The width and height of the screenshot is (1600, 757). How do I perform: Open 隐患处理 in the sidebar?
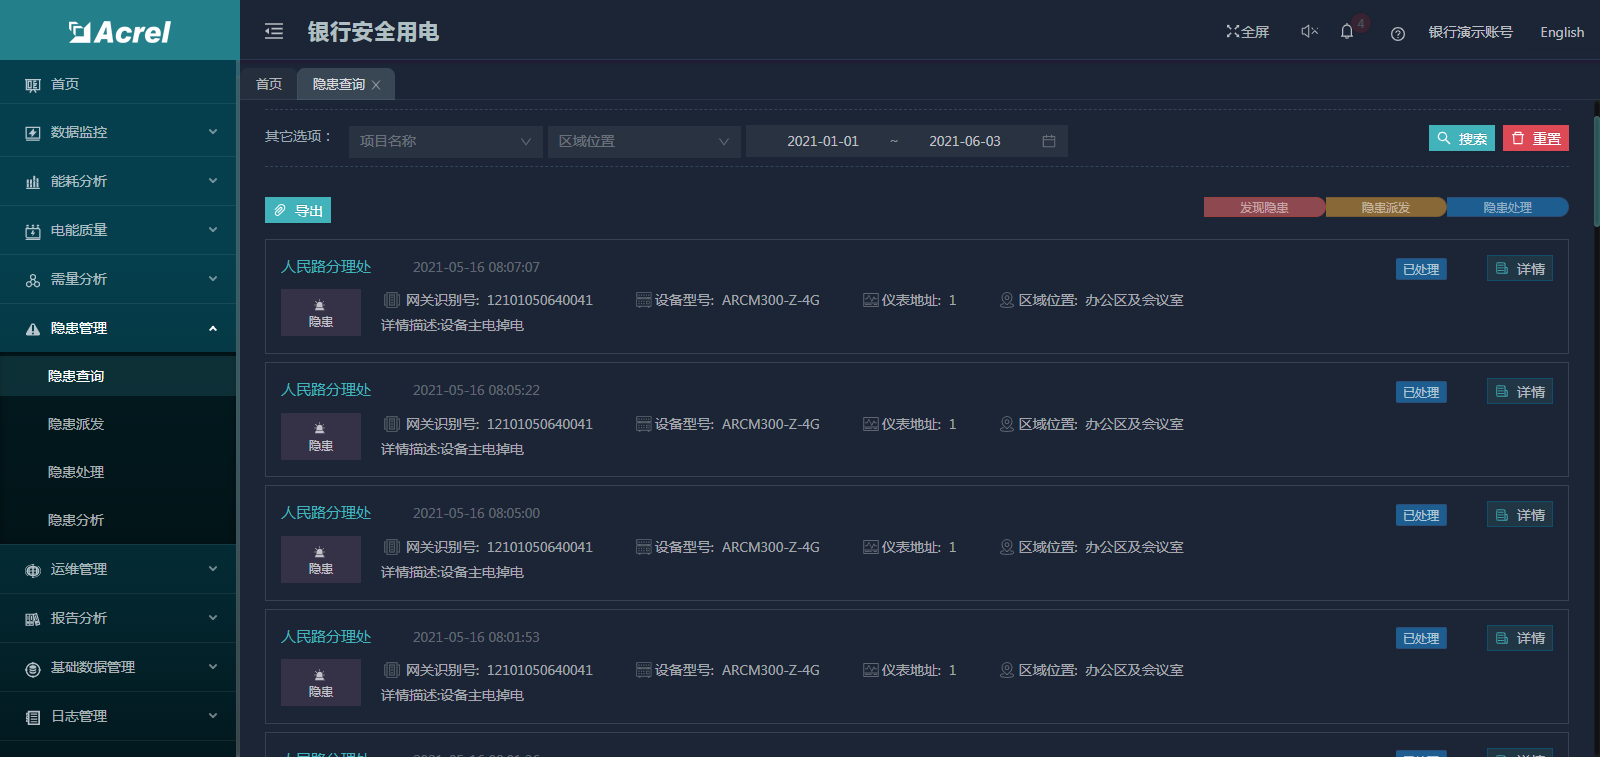118,472
